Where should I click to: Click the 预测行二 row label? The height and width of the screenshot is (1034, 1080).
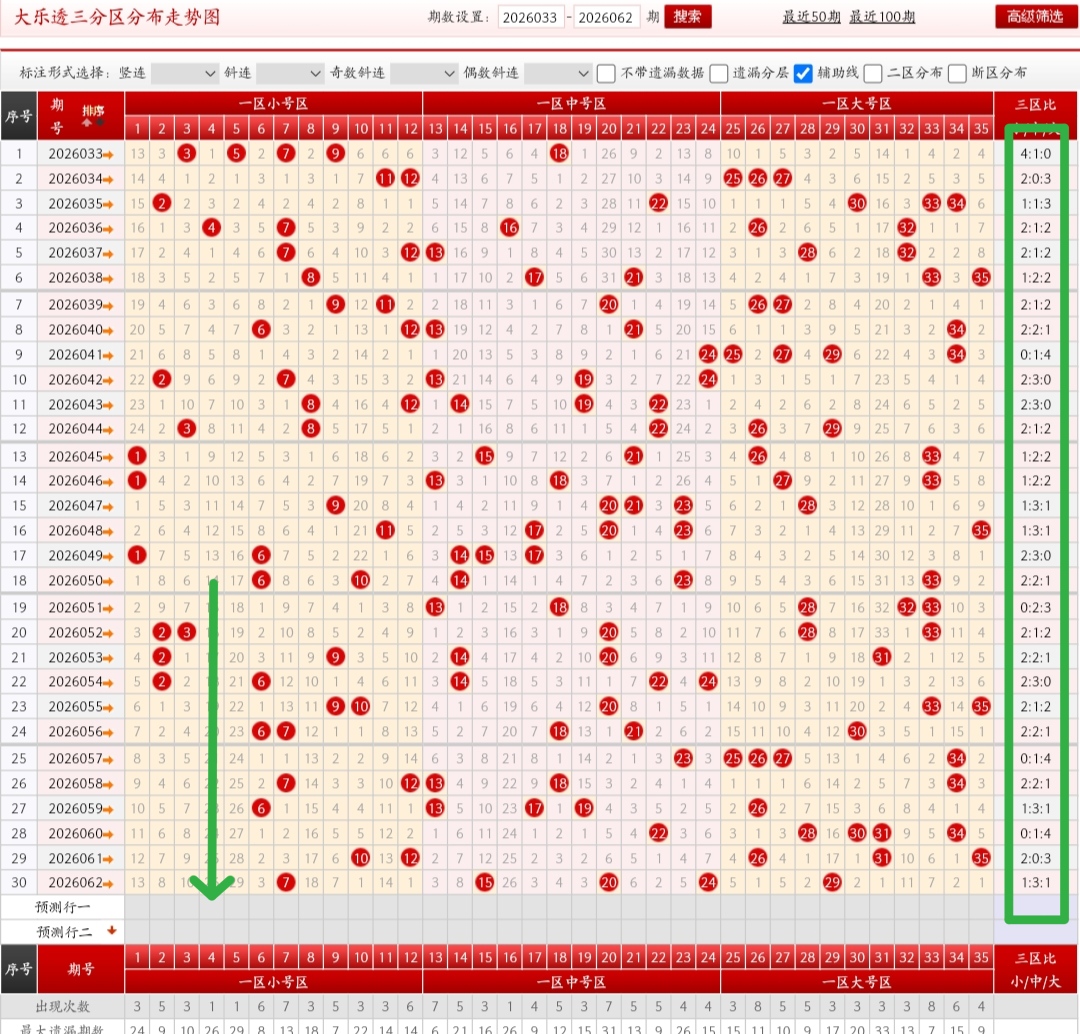click(64, 932)
